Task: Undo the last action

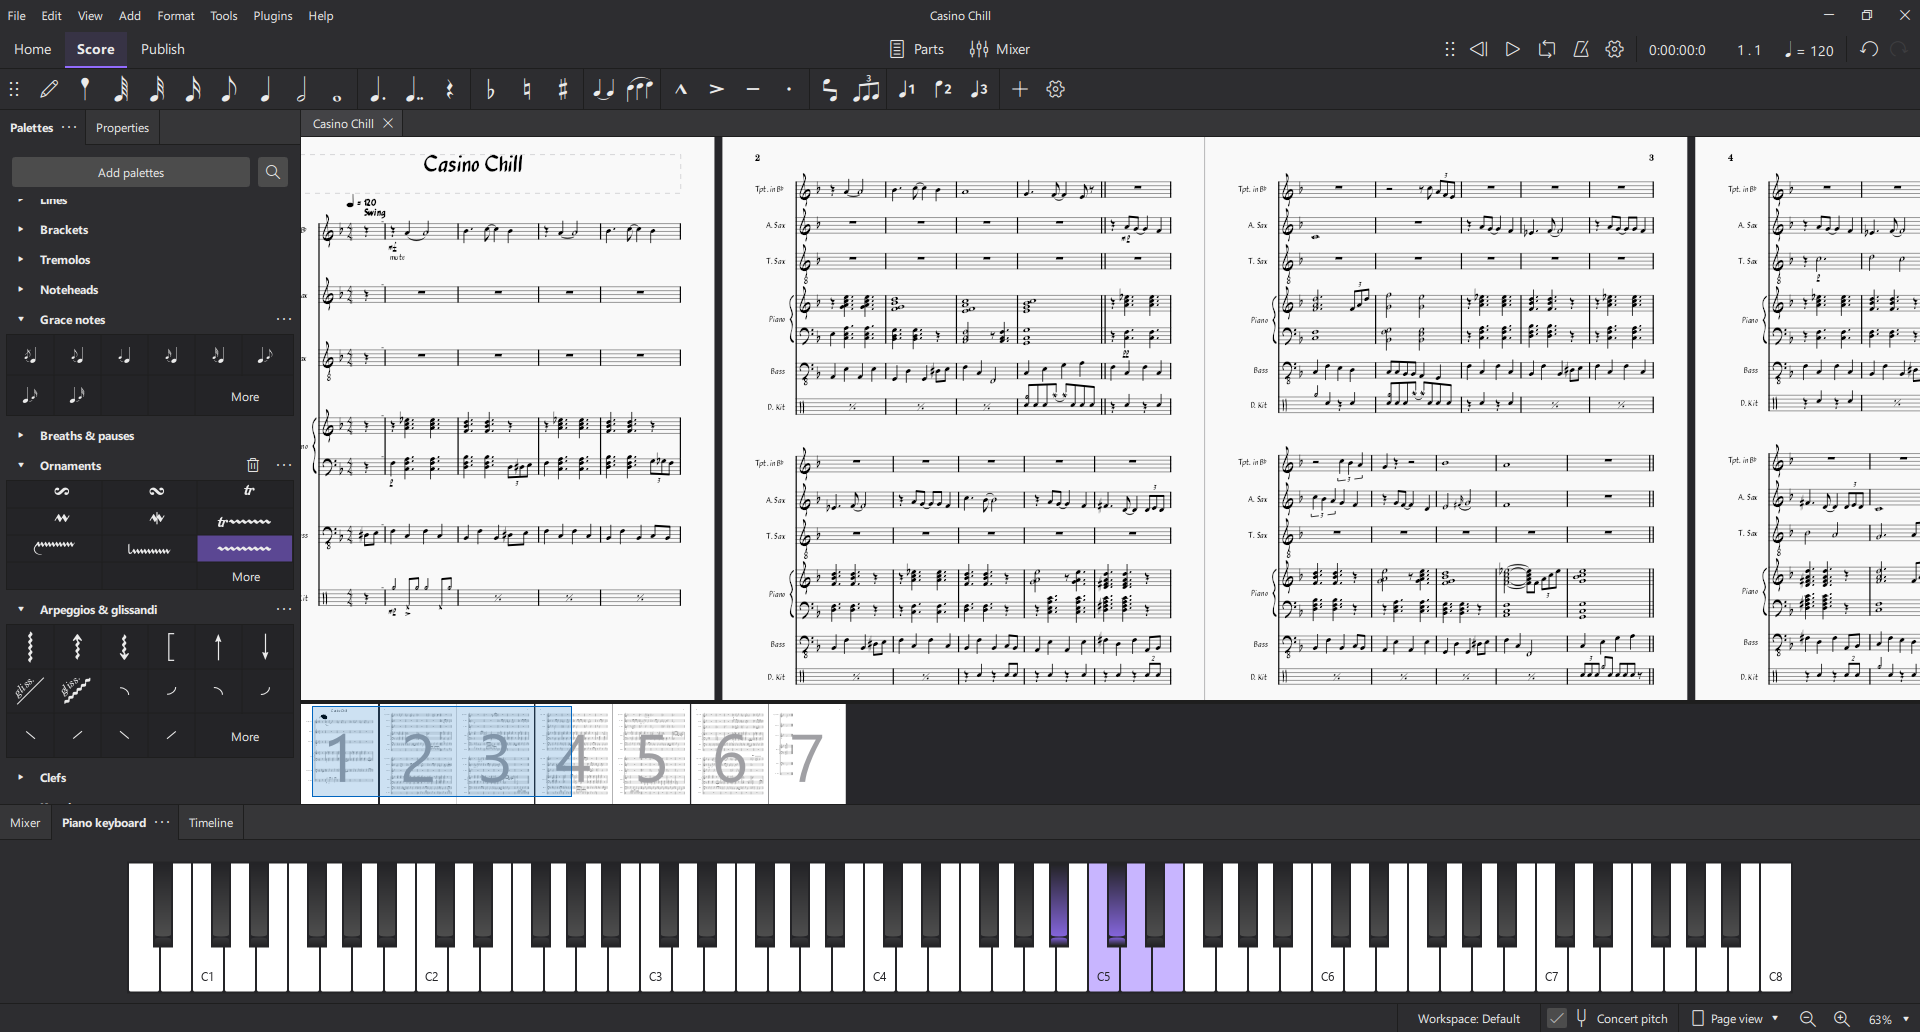Action: pos(1868,49)
